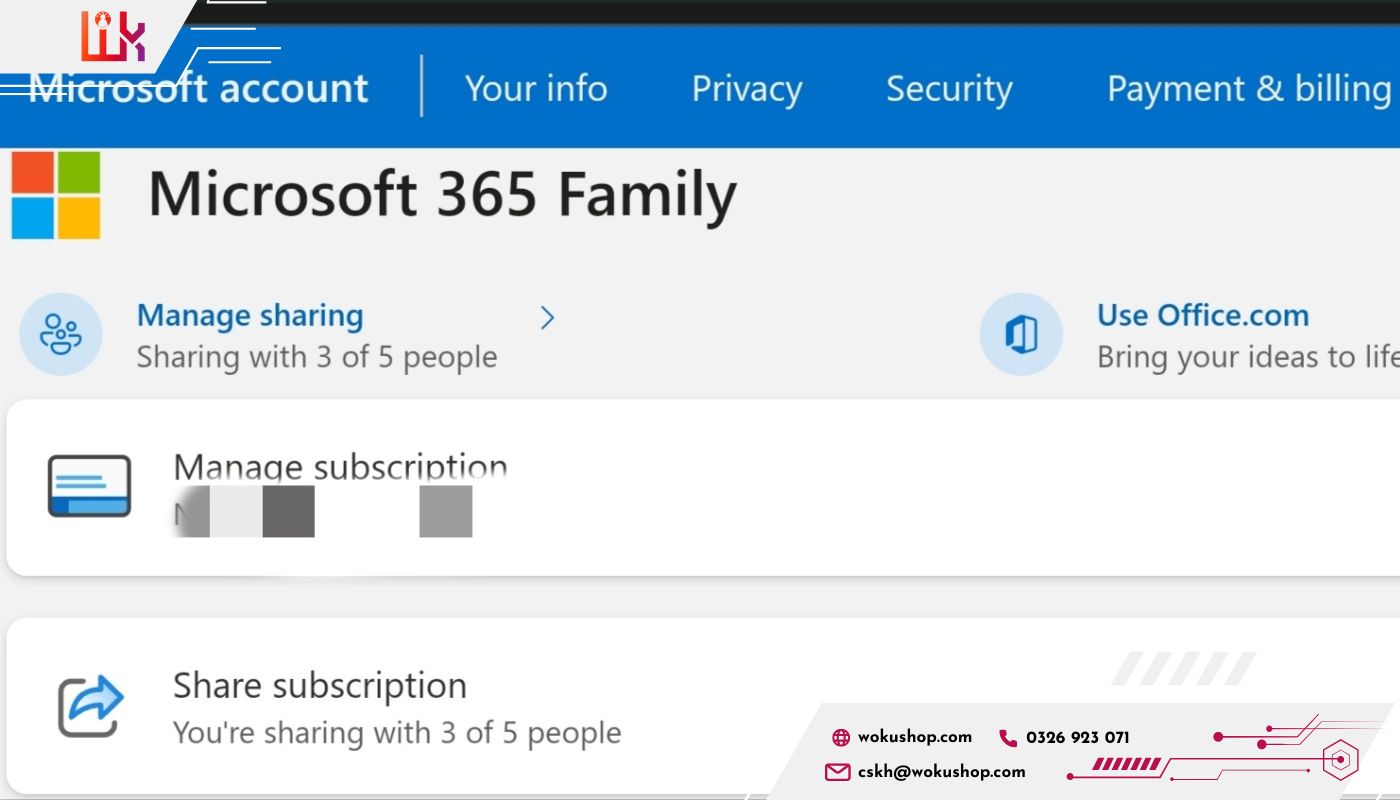This screenshot has height=800, width=1400.
Task: Click 'Bring your ideas to life' text
Action: [x=1248, y=357]
